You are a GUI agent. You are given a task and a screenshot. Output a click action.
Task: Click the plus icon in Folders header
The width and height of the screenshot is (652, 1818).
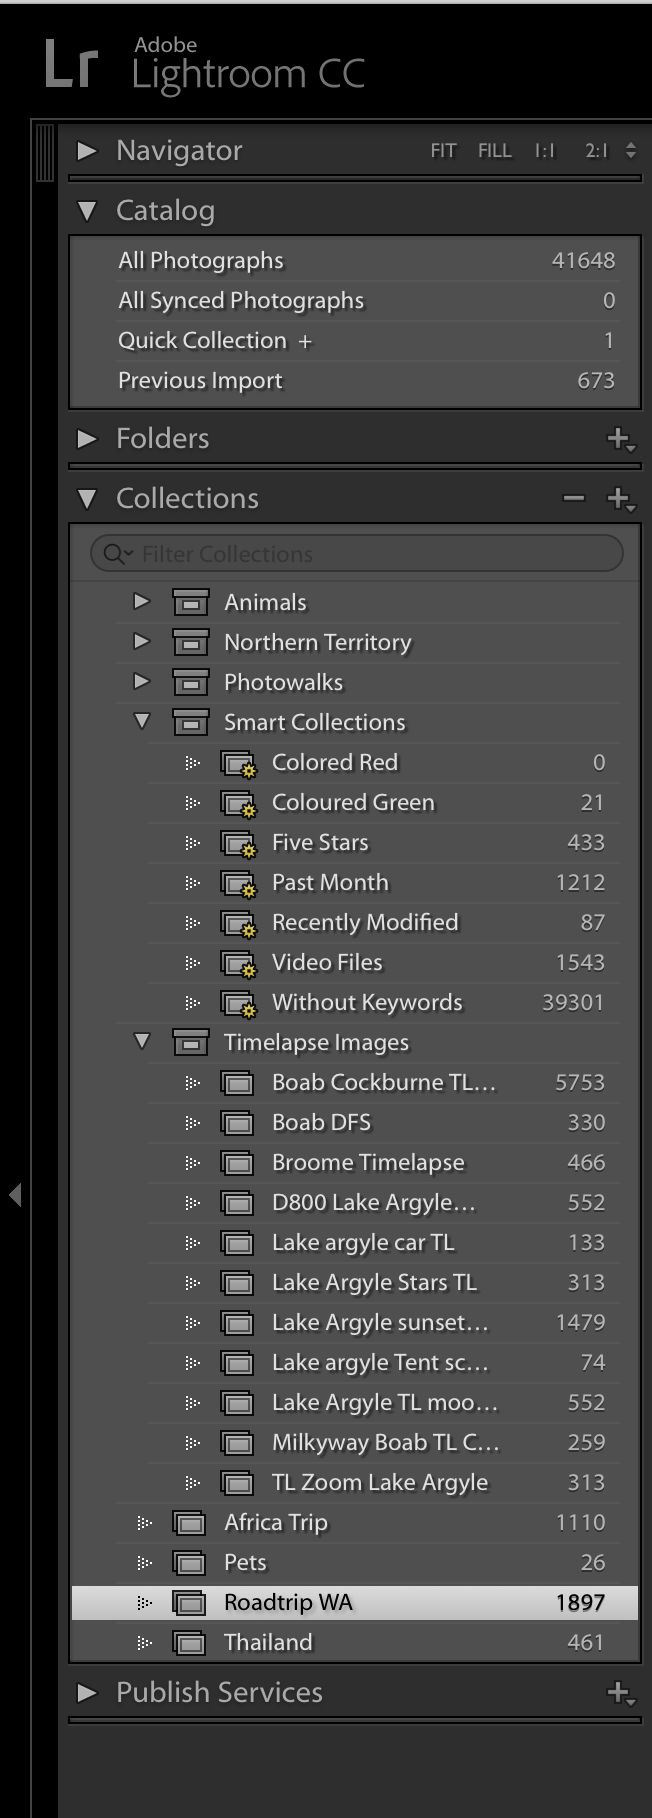click(x=619, y=438)
